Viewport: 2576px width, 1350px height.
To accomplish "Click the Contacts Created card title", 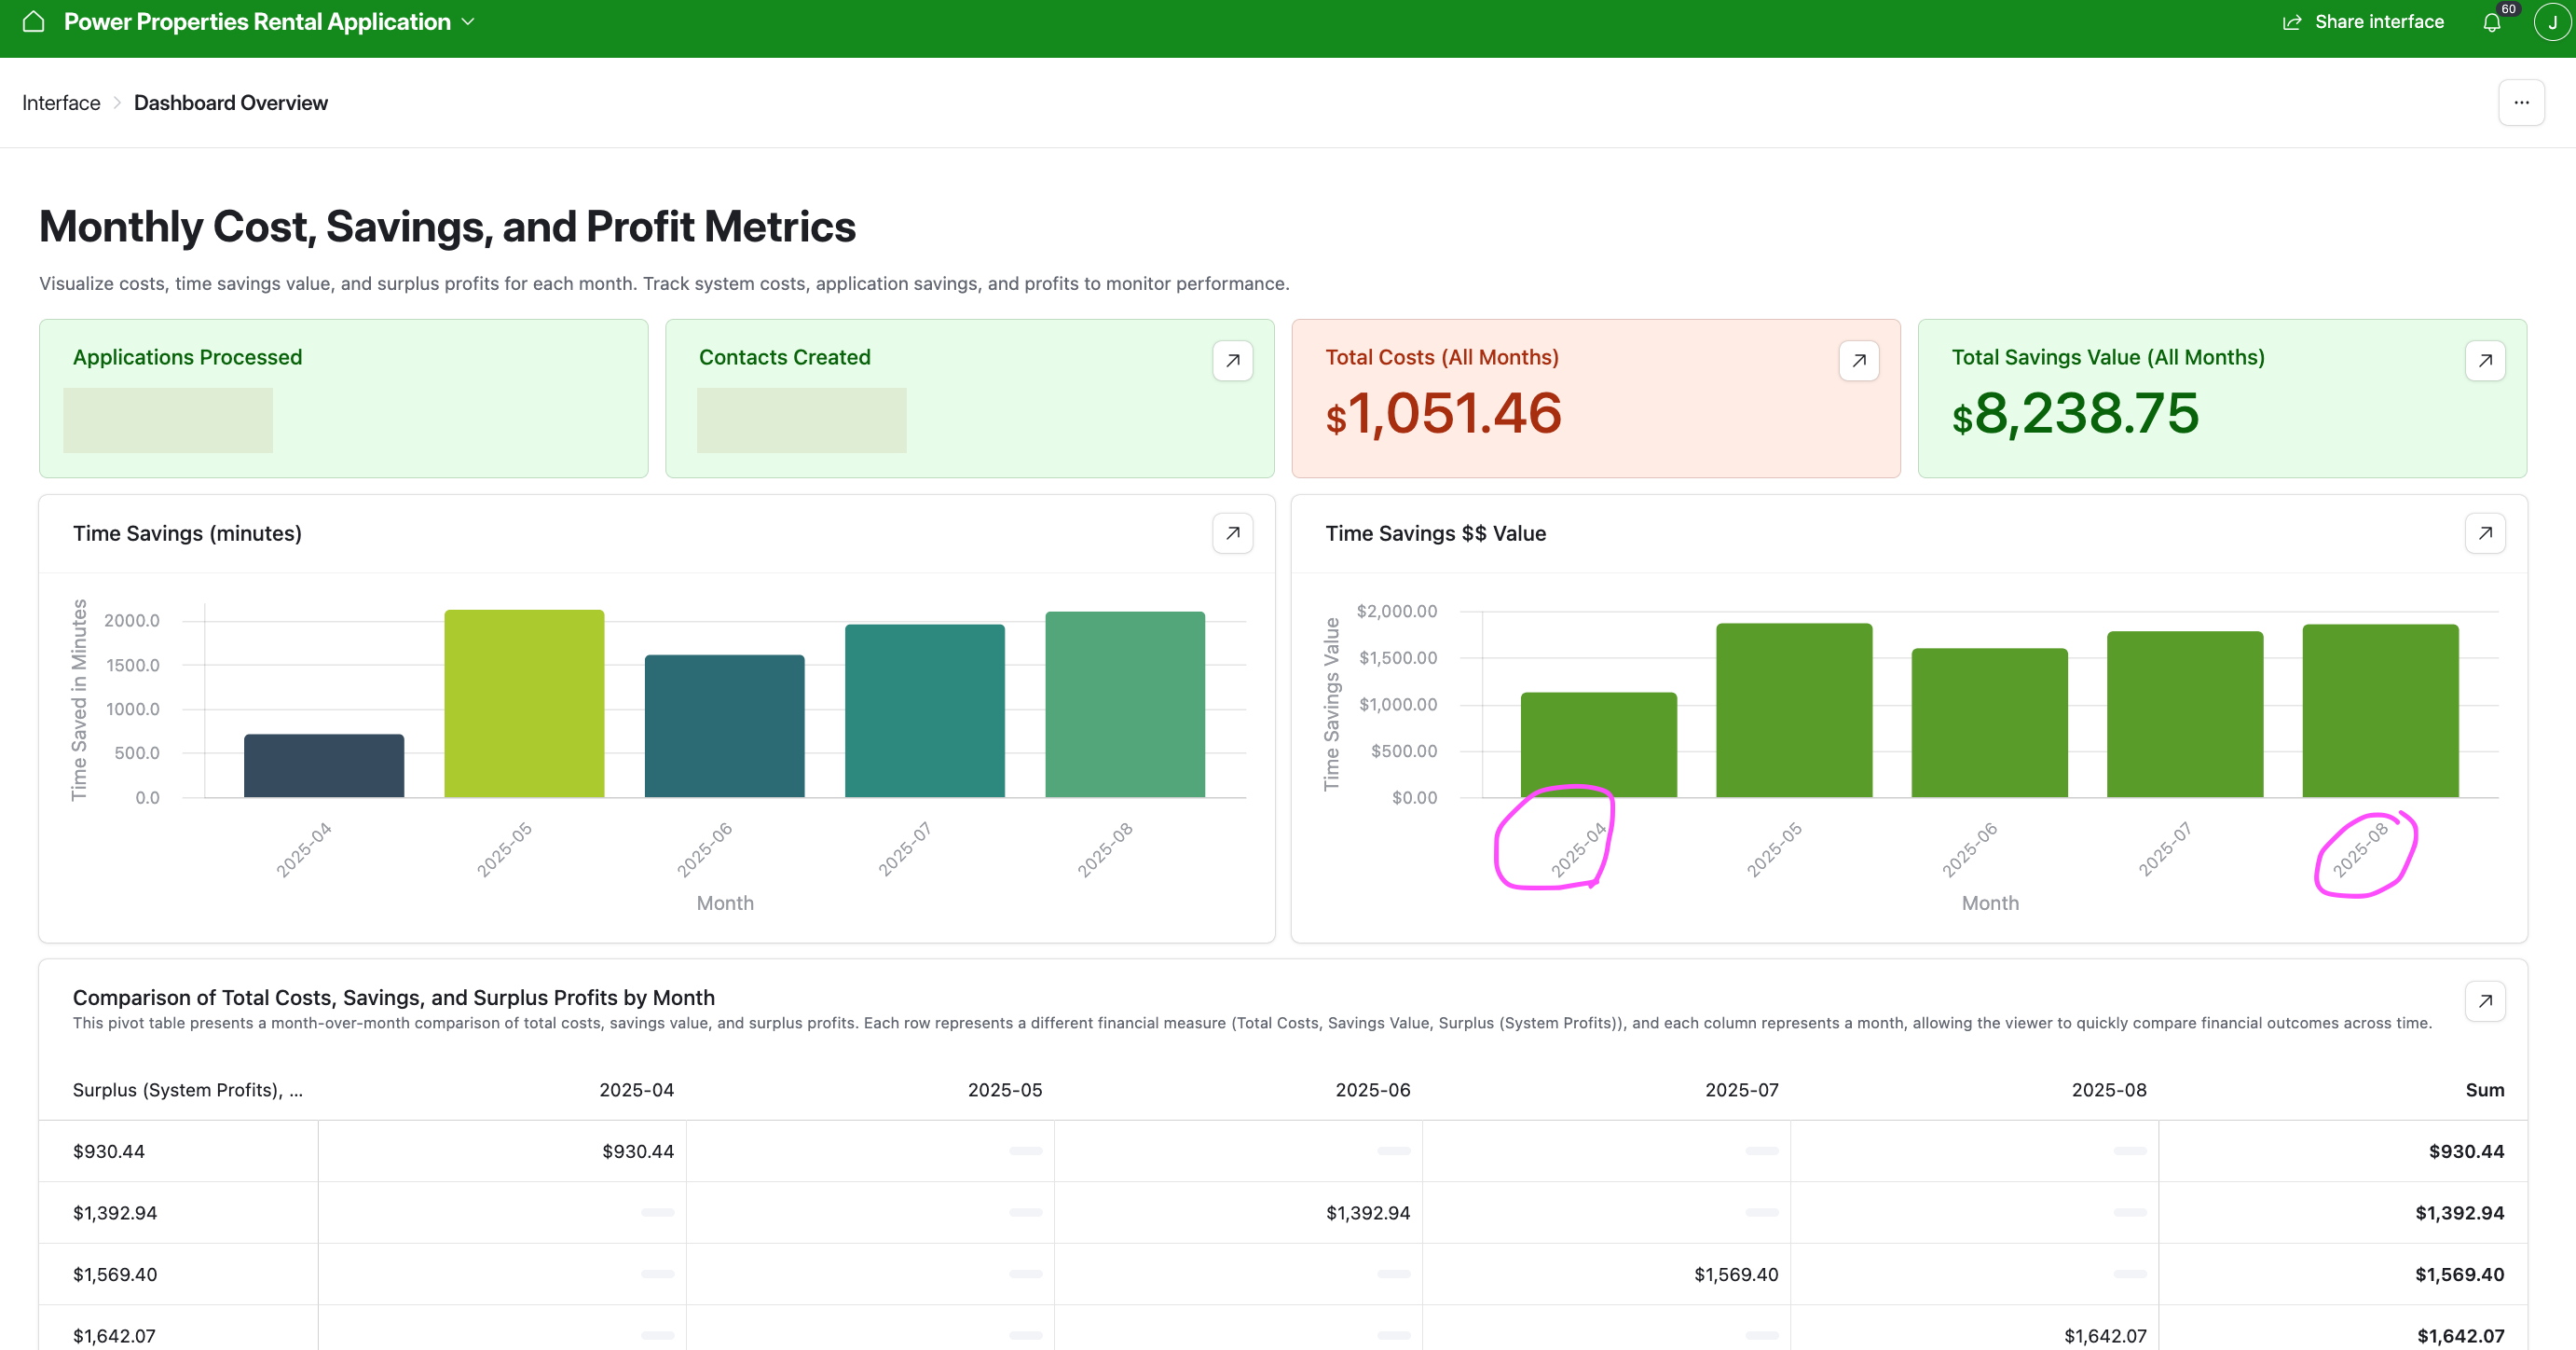I will [x=784, y=357].
